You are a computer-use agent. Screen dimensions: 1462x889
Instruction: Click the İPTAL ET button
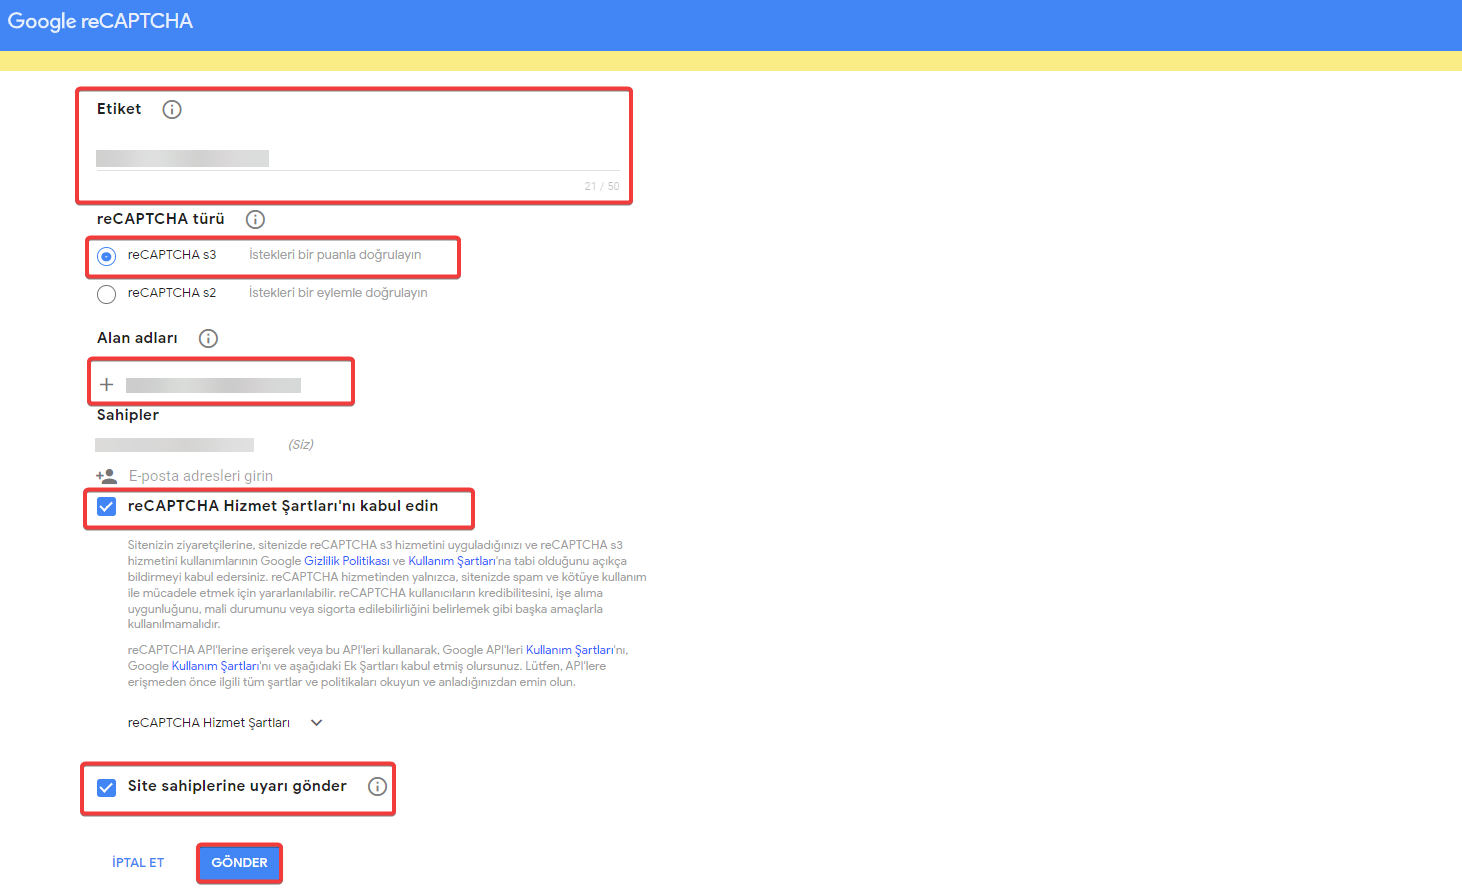[x=138, y=863]
